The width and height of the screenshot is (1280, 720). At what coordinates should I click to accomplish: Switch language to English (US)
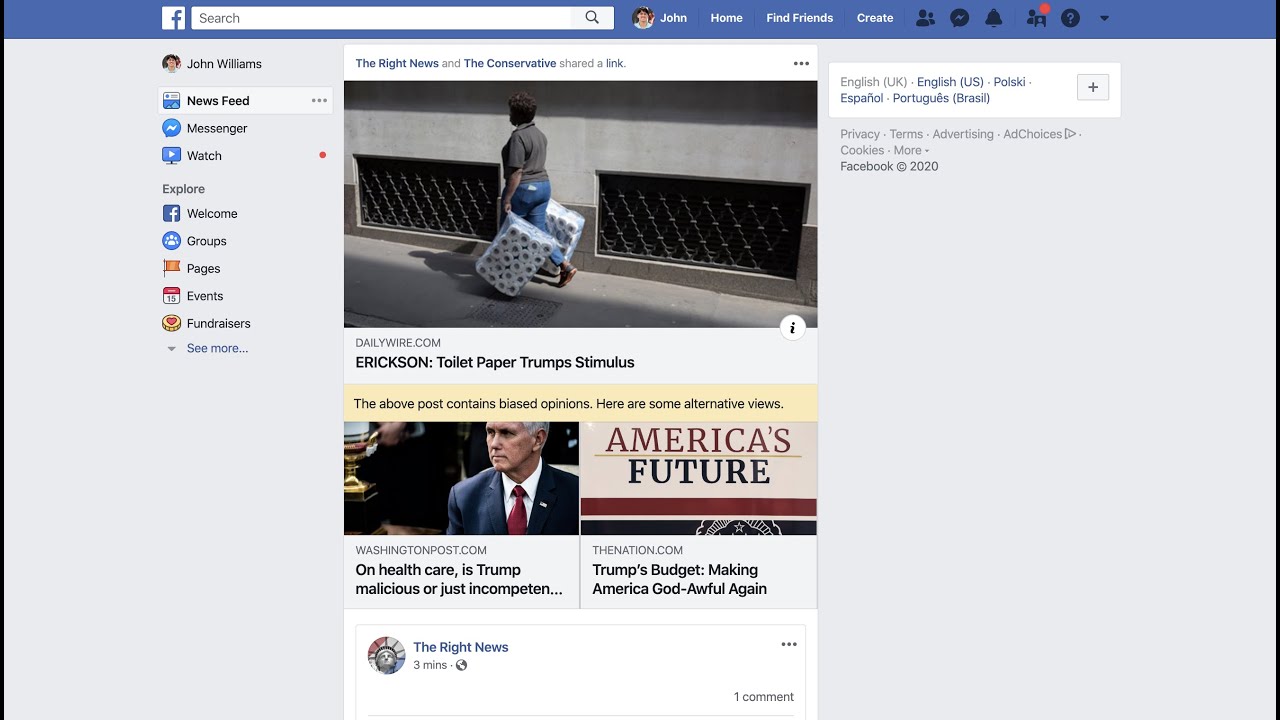point(950,82)
